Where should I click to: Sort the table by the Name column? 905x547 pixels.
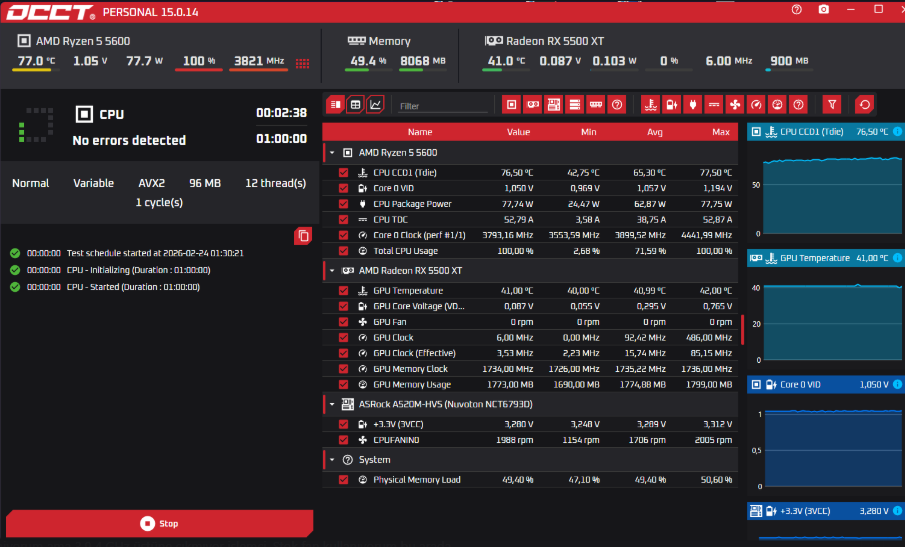pos(420,132)
